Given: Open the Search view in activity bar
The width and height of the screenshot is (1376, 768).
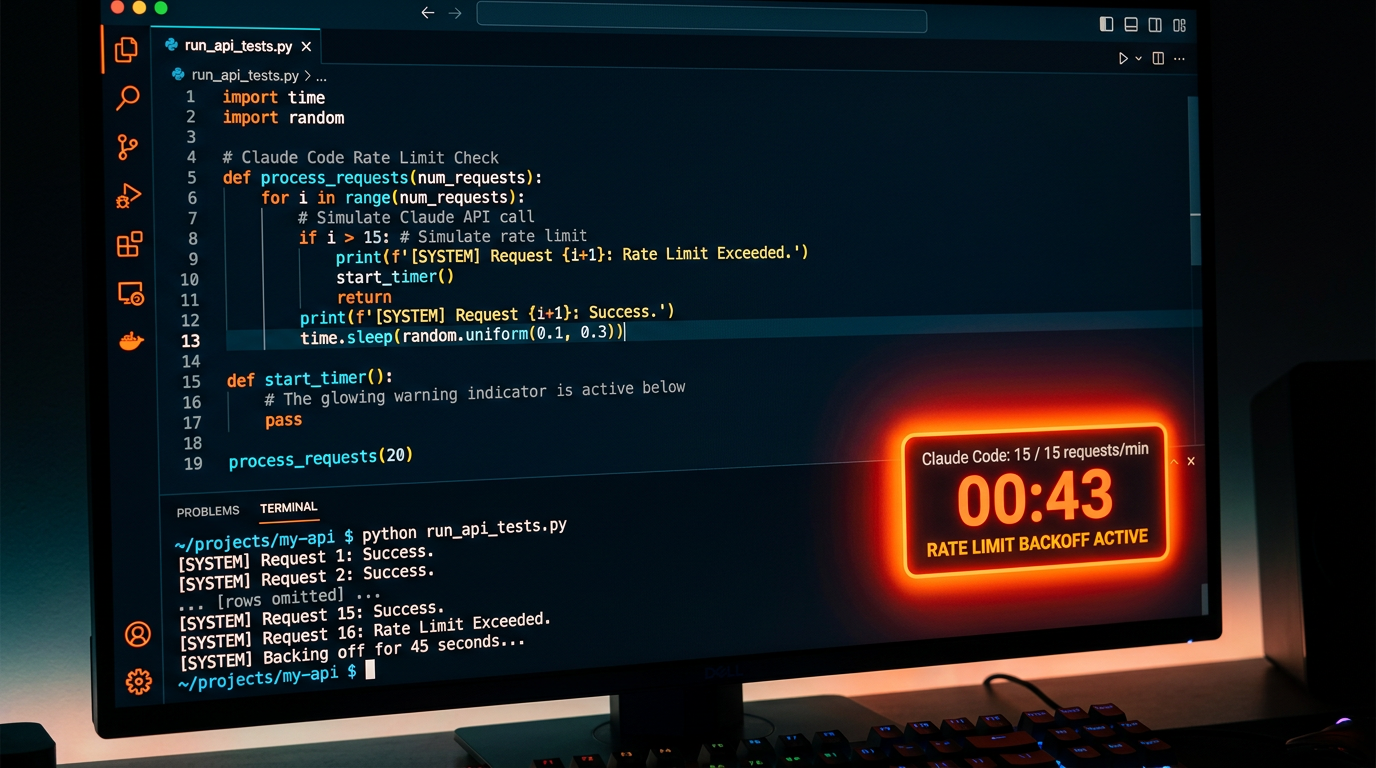Looking at the screenshot, I should (128, 98).
